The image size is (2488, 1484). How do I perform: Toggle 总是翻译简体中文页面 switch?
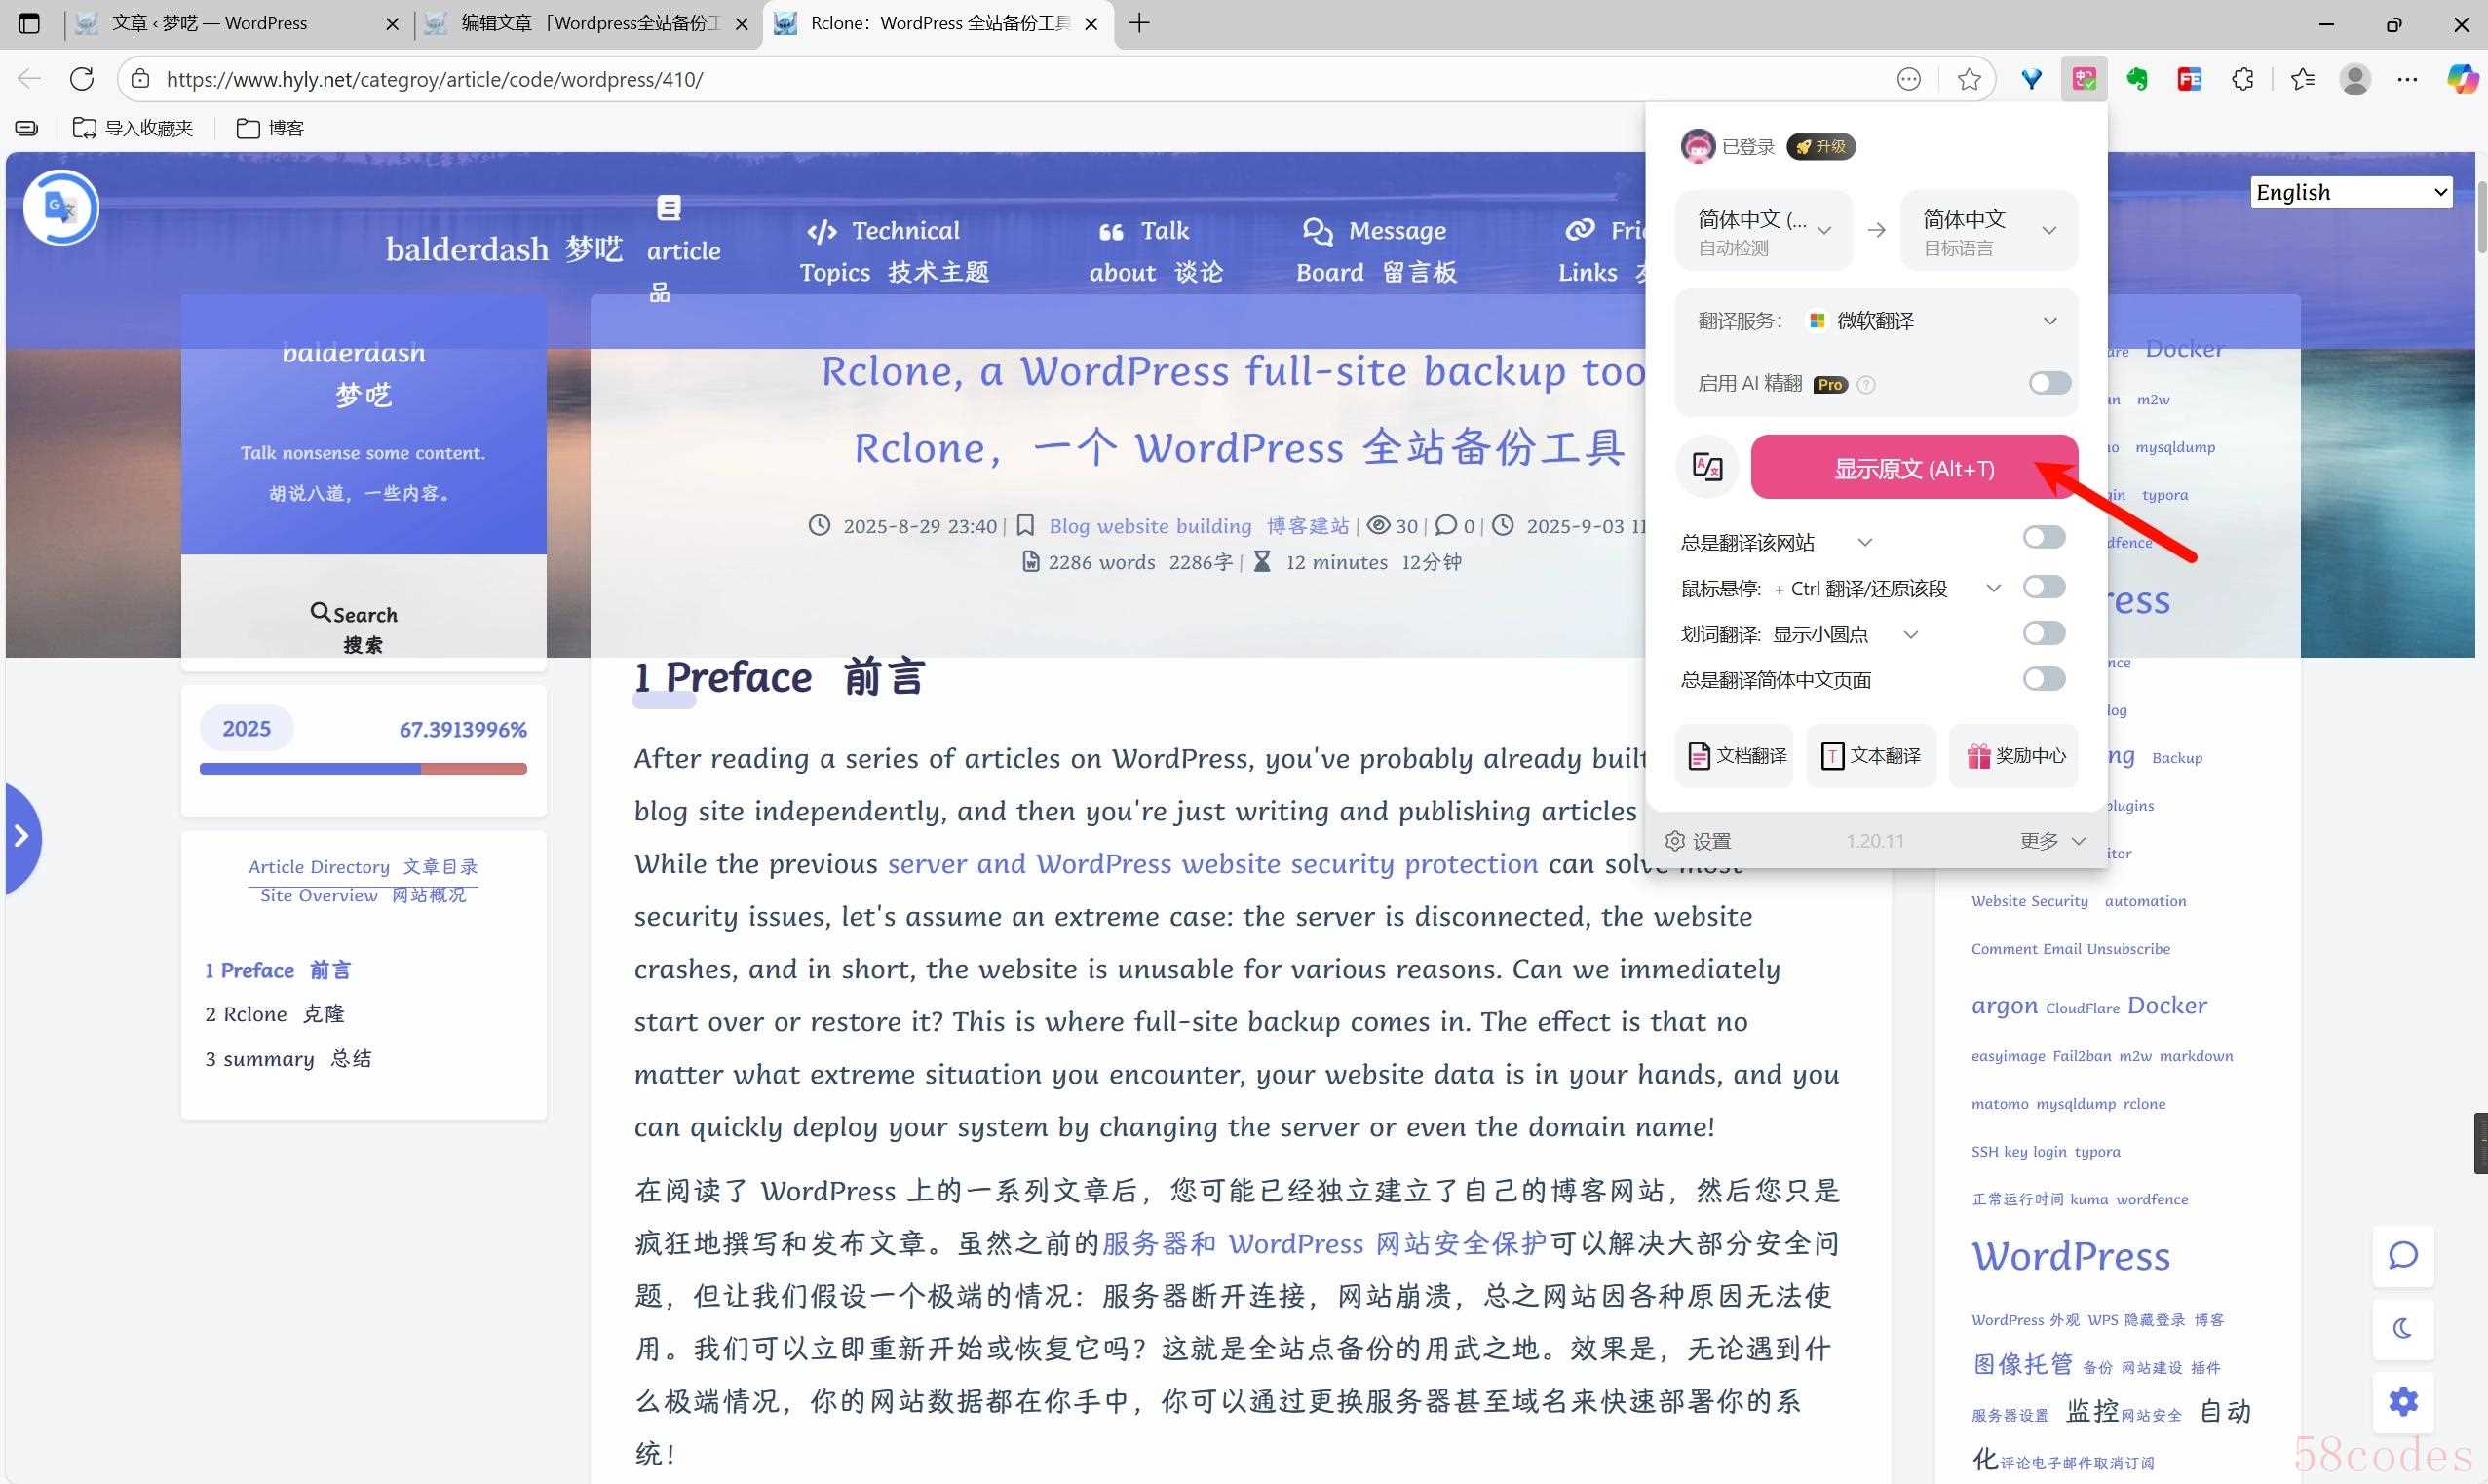pos(2043,679)
